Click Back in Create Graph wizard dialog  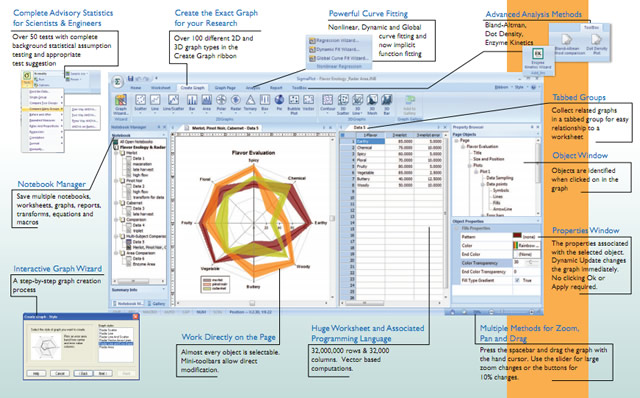(83, 374)
